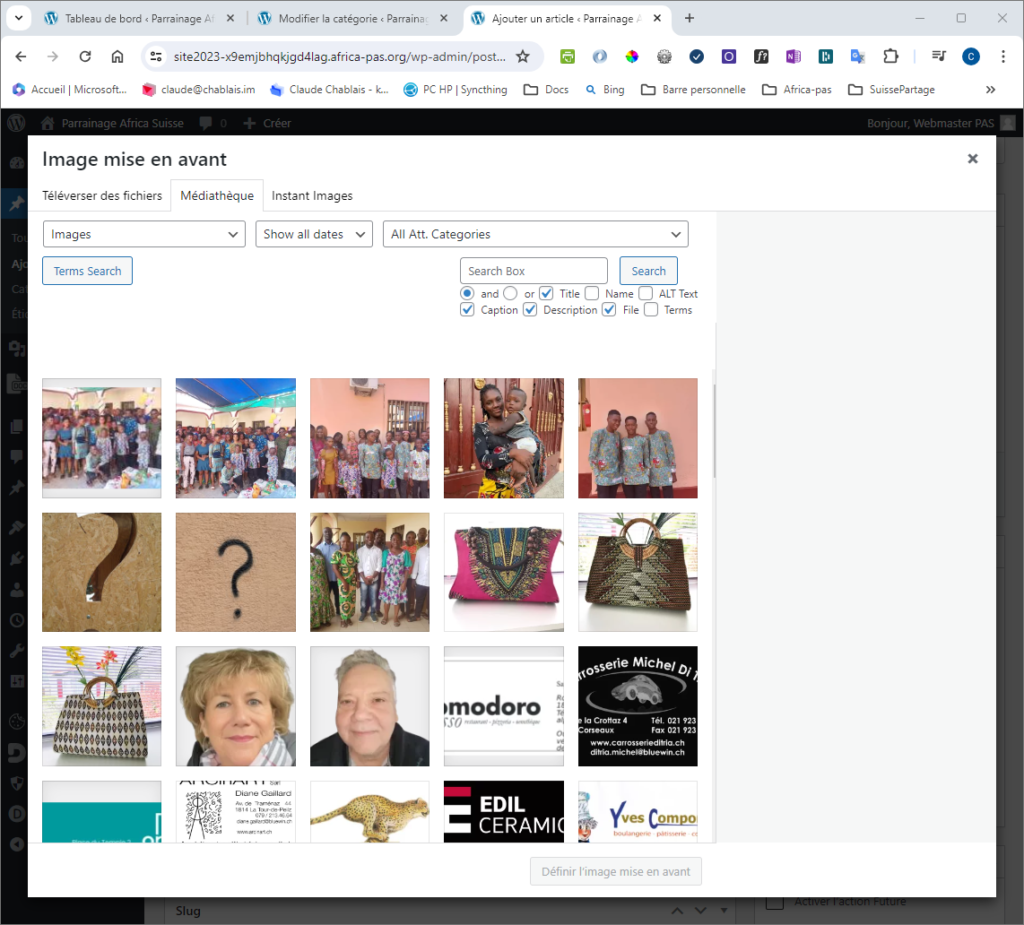Open the OneNote extension icon

793,57
